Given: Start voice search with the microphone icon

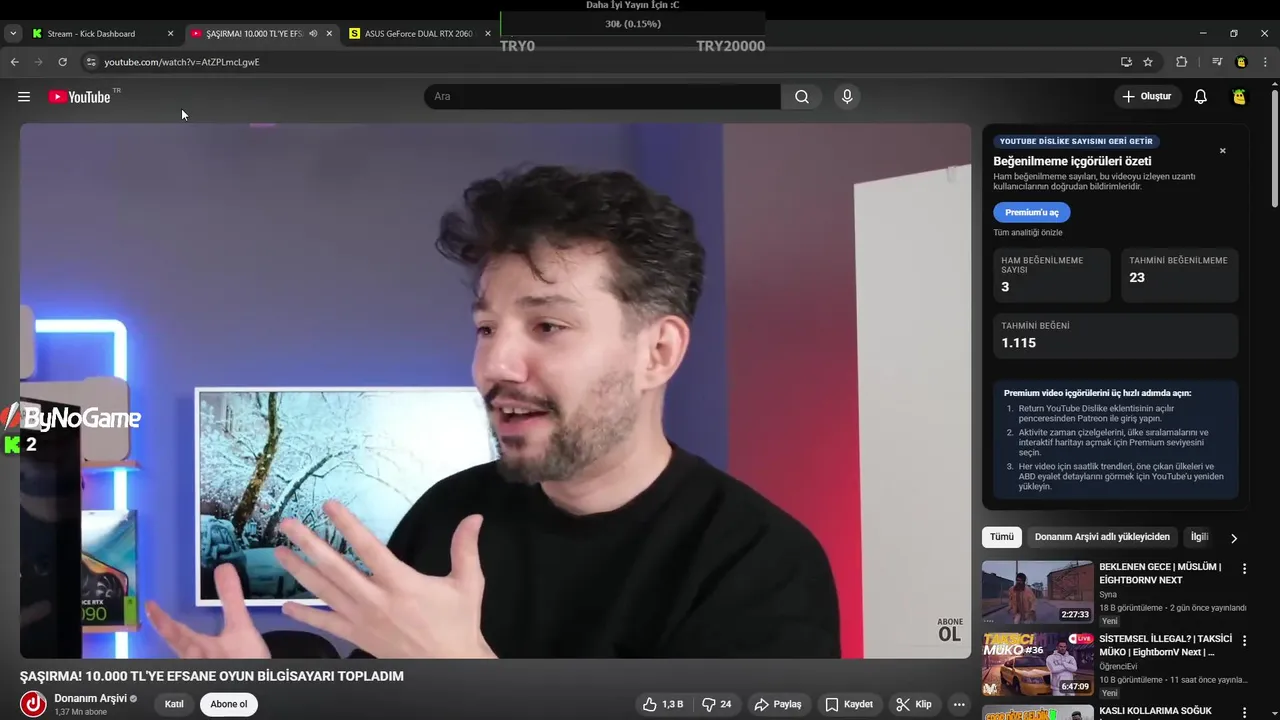Looking at the screenshot, I should coord(847,97).
